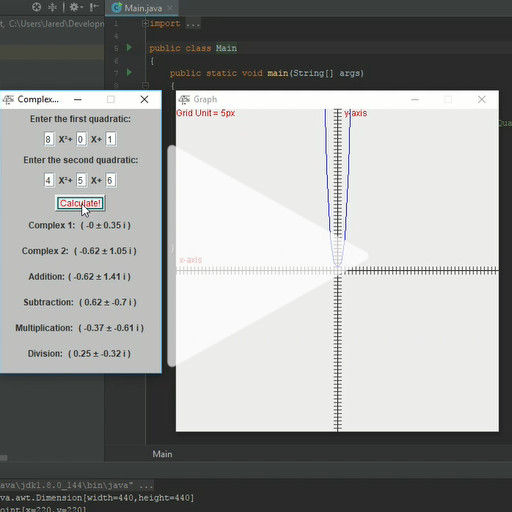Image resolution: width=512 pixels, height=512 pixels.
Task: Click the Java icon in Complex window title
Action: pos(8,99)
